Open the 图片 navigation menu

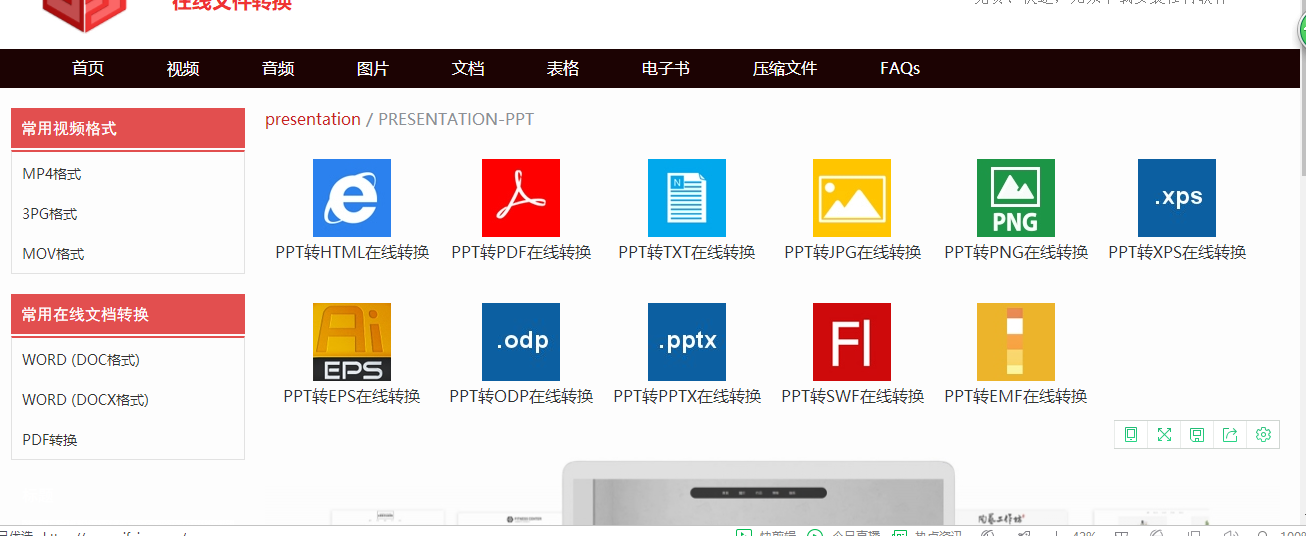[373, 68]
